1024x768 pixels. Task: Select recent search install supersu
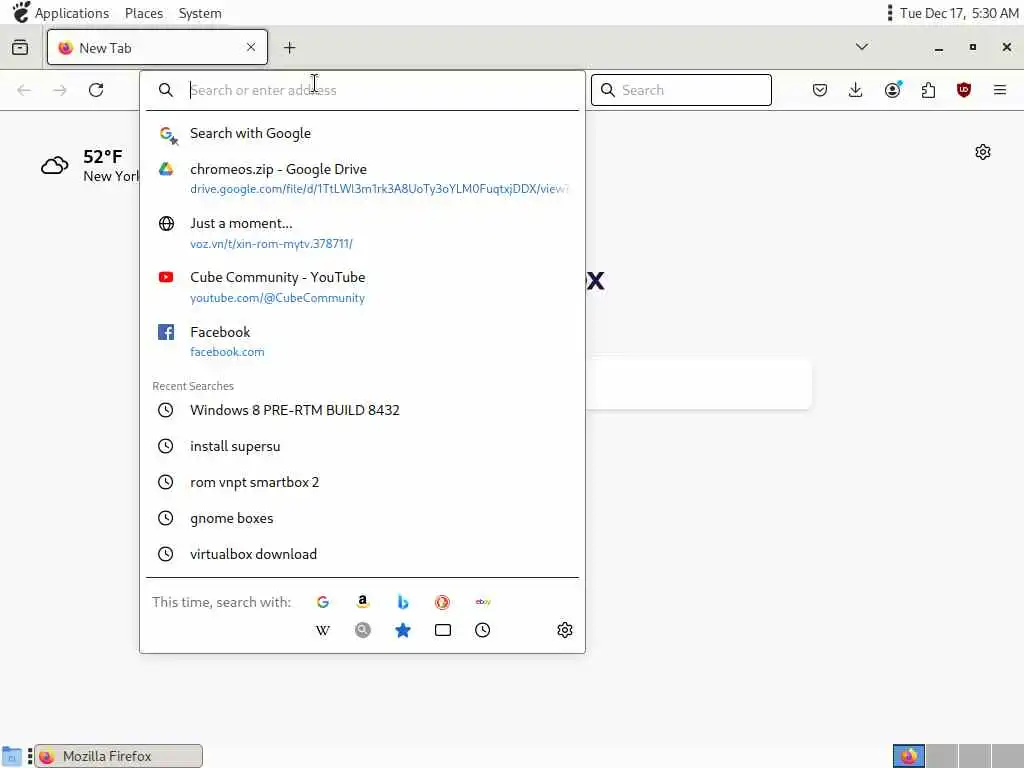coord(362,446)
